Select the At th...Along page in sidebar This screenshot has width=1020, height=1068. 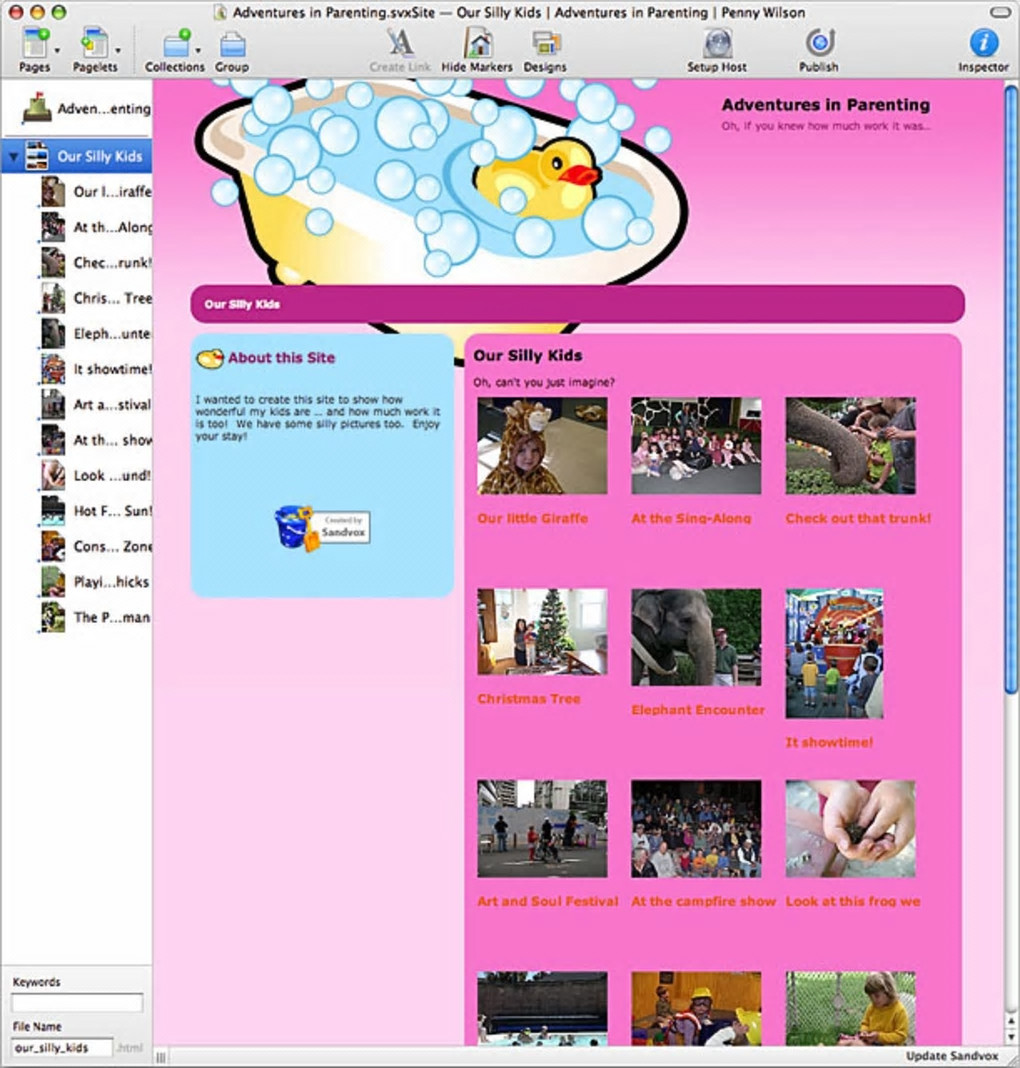point(95,227)
